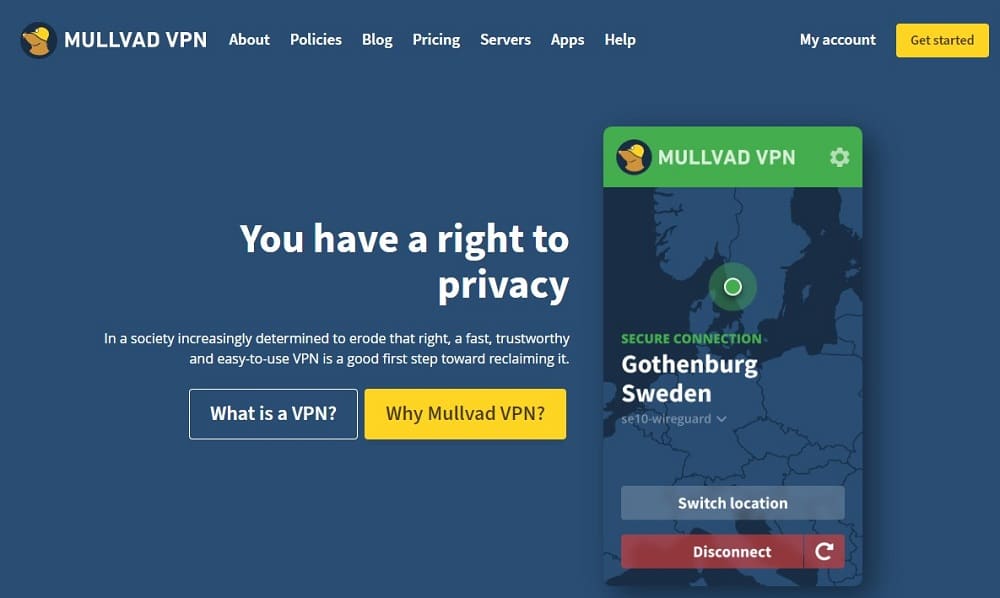Screen dimensions: 1000x598
Task: Click the Switch location button
Action: pyautogui.click(x=733, y=503)
